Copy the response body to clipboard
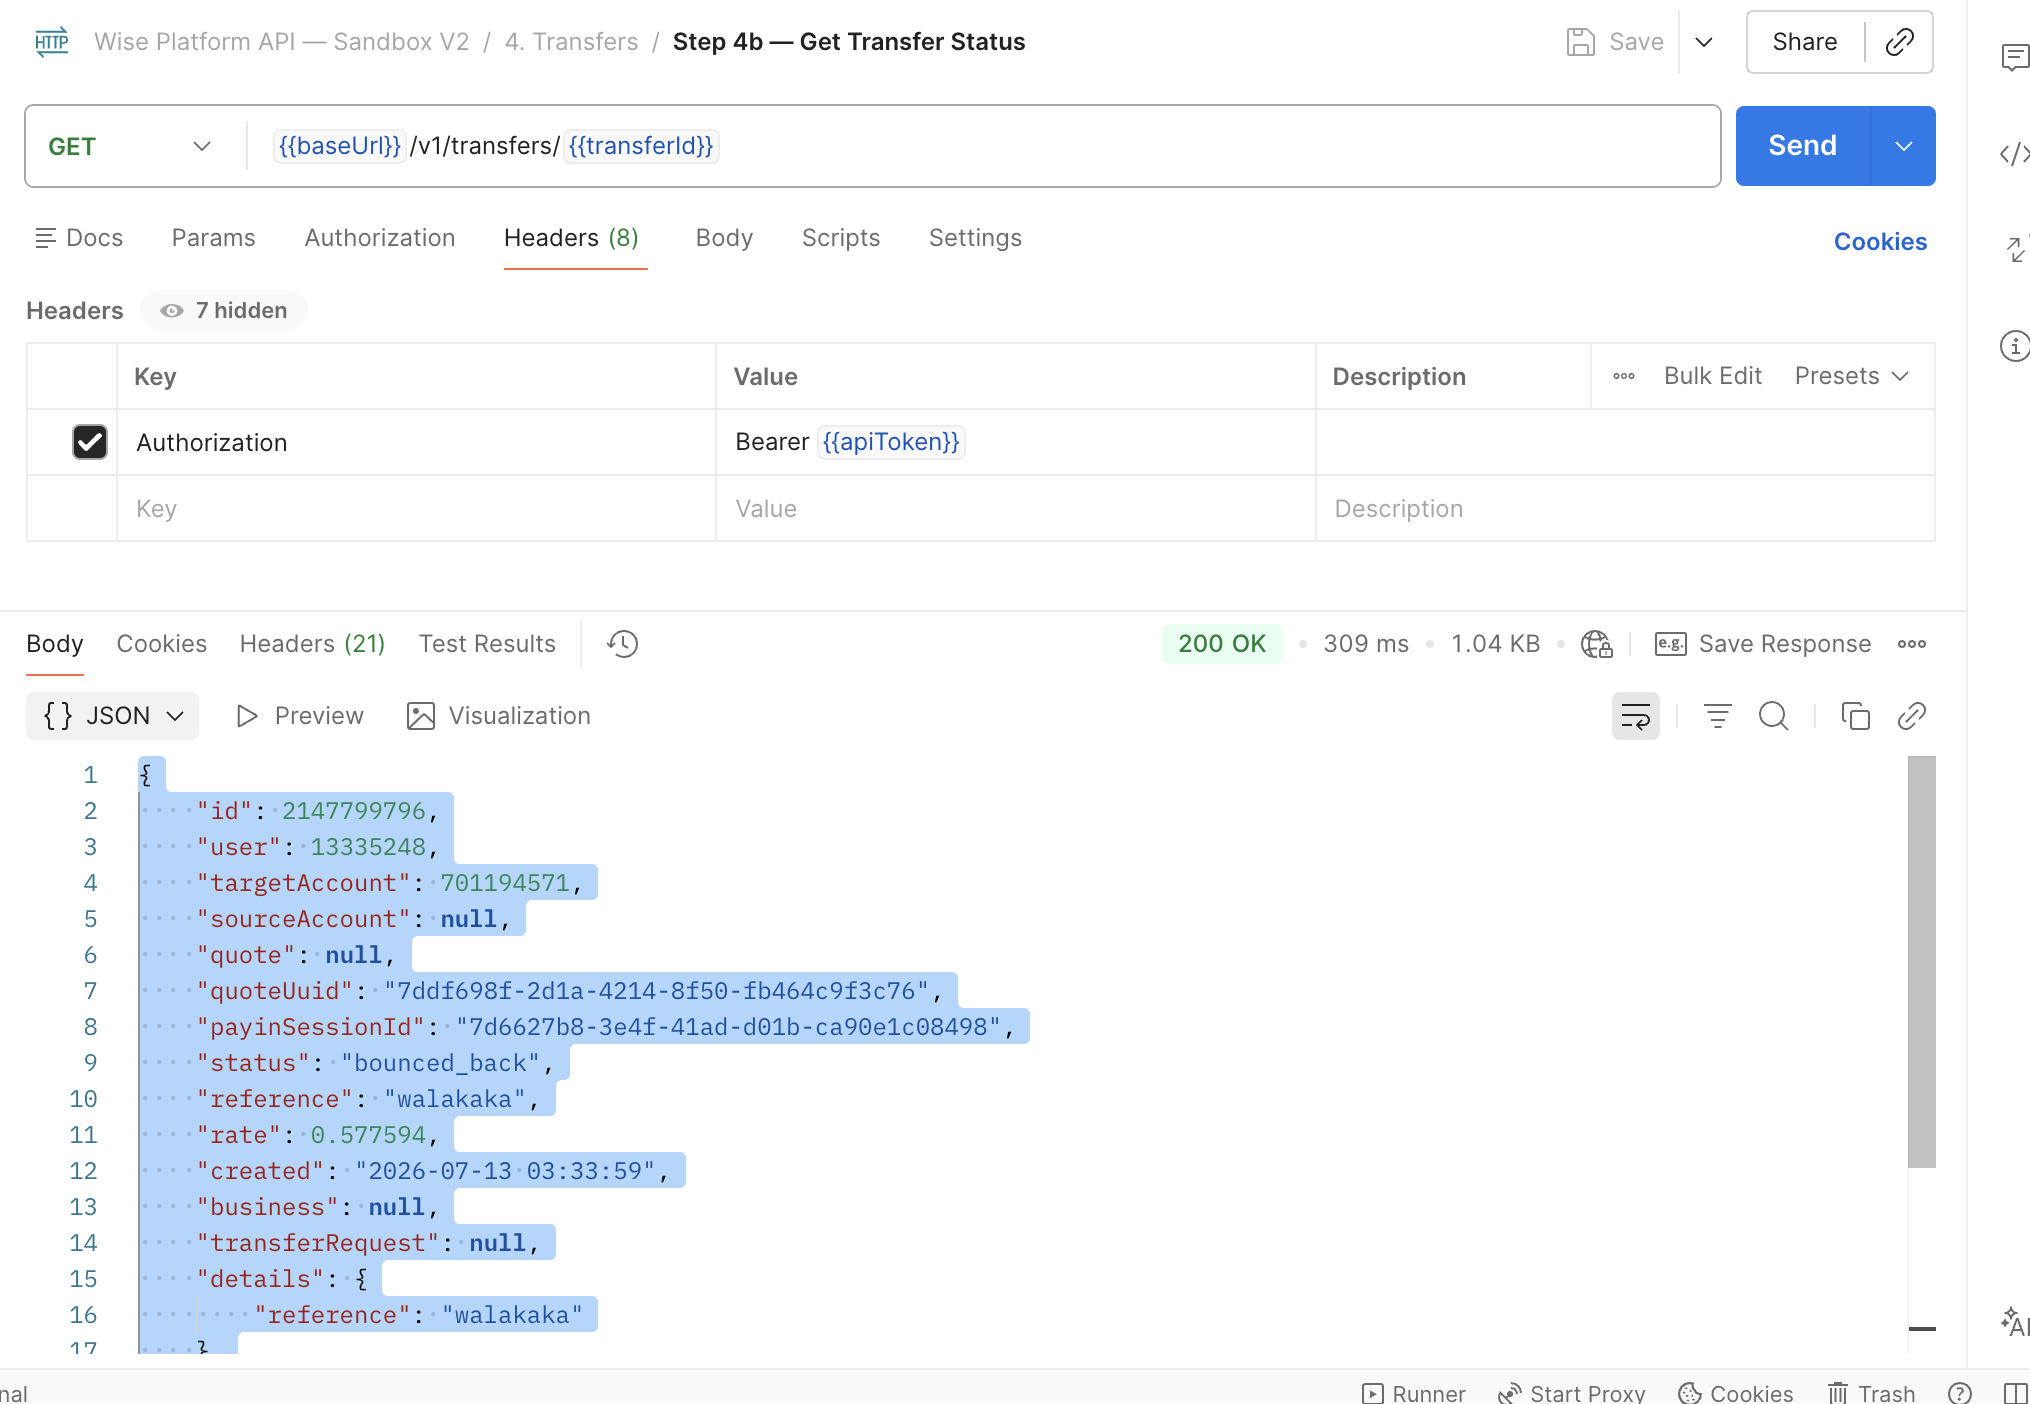2030x1404 pixels. (1856, 716)
